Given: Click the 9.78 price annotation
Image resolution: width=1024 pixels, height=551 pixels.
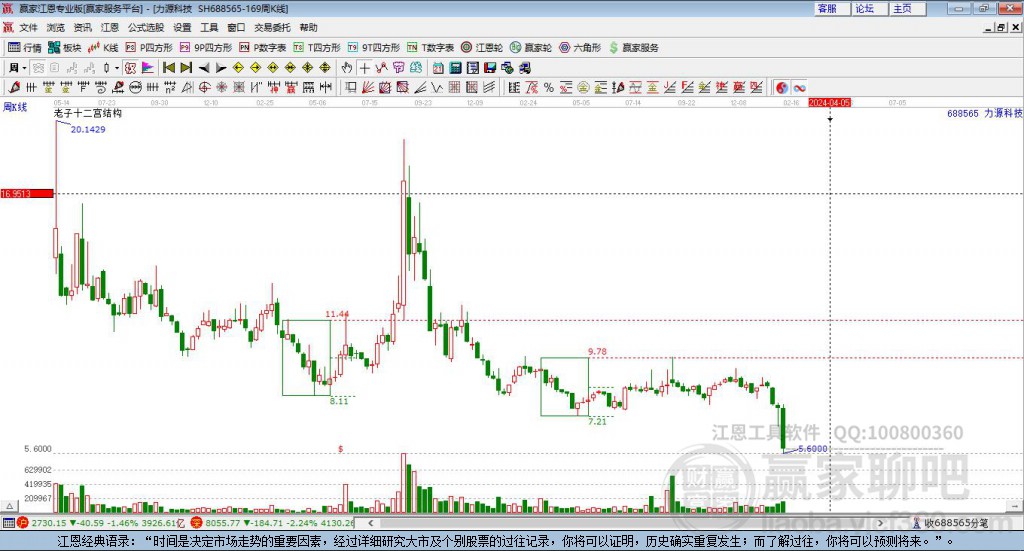Looking at the screenshot, I should point(598,351).
